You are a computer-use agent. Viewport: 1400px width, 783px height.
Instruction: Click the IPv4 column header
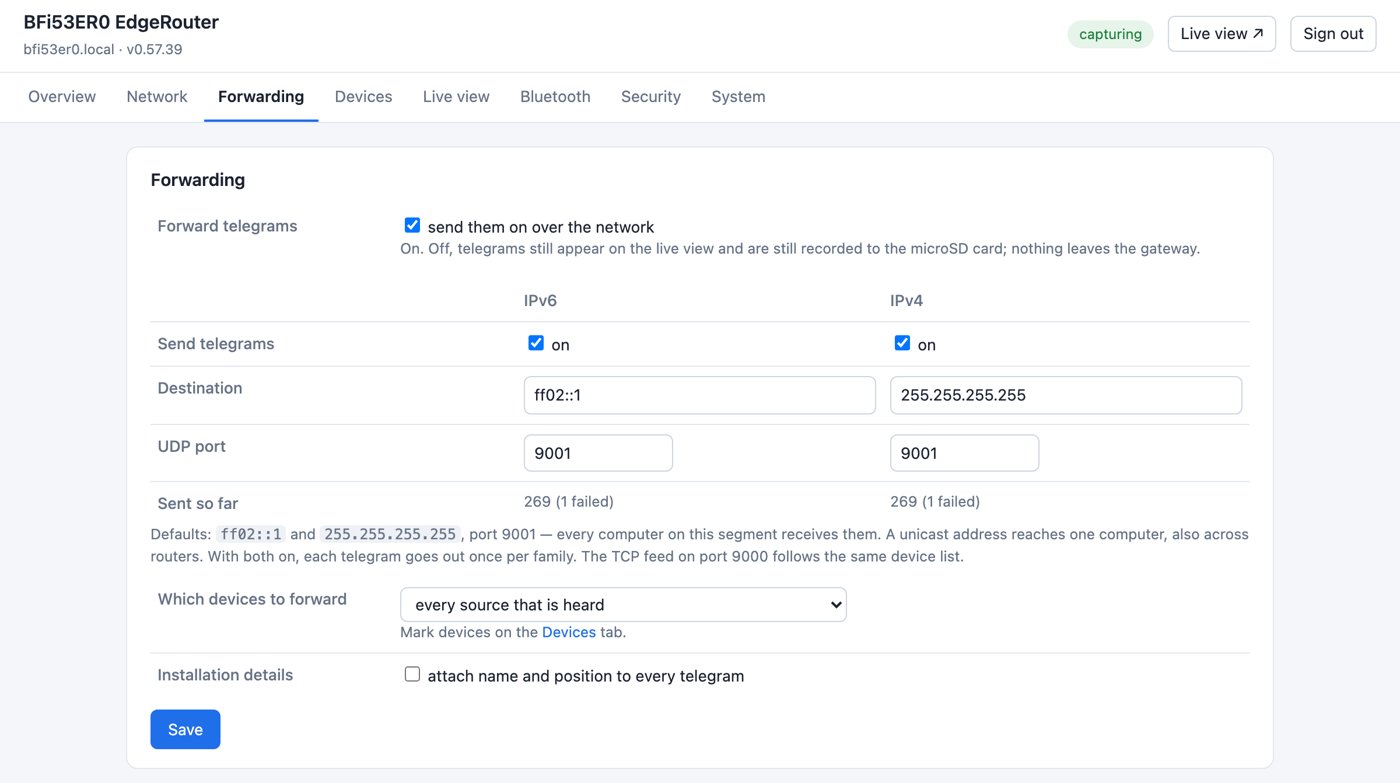click(906, 300)
